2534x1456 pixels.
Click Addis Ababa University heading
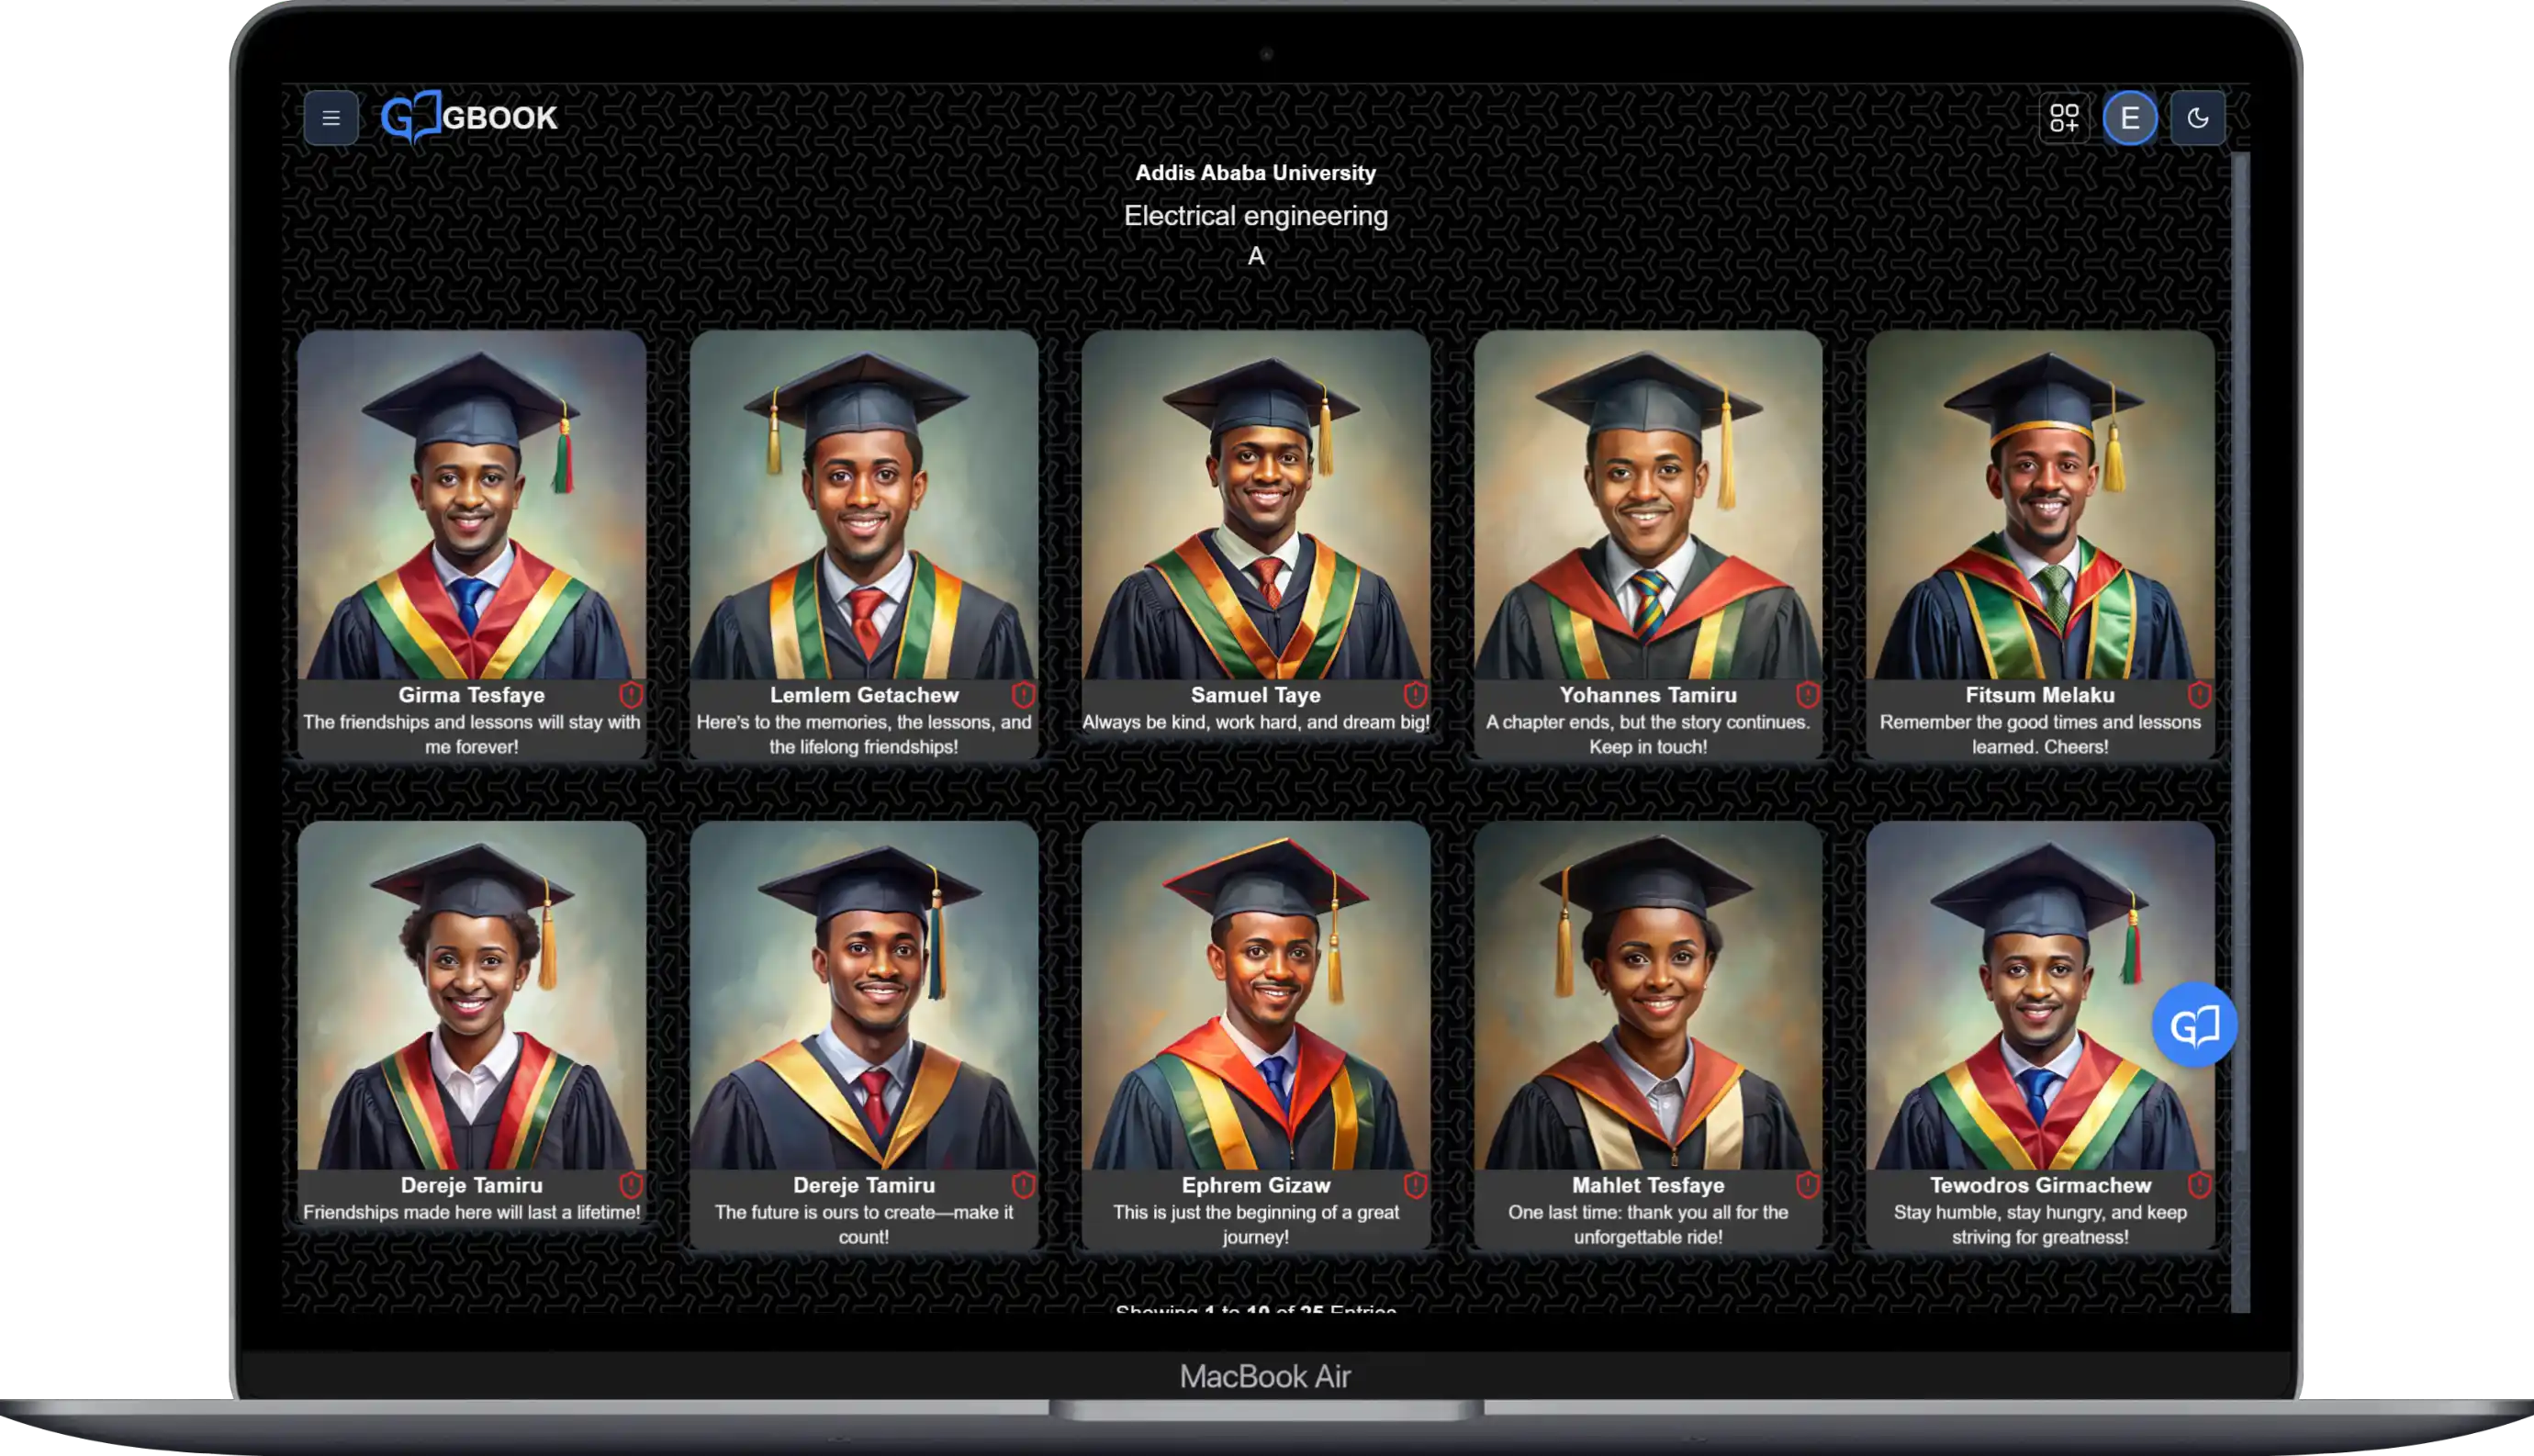(x=1255, y=173)
